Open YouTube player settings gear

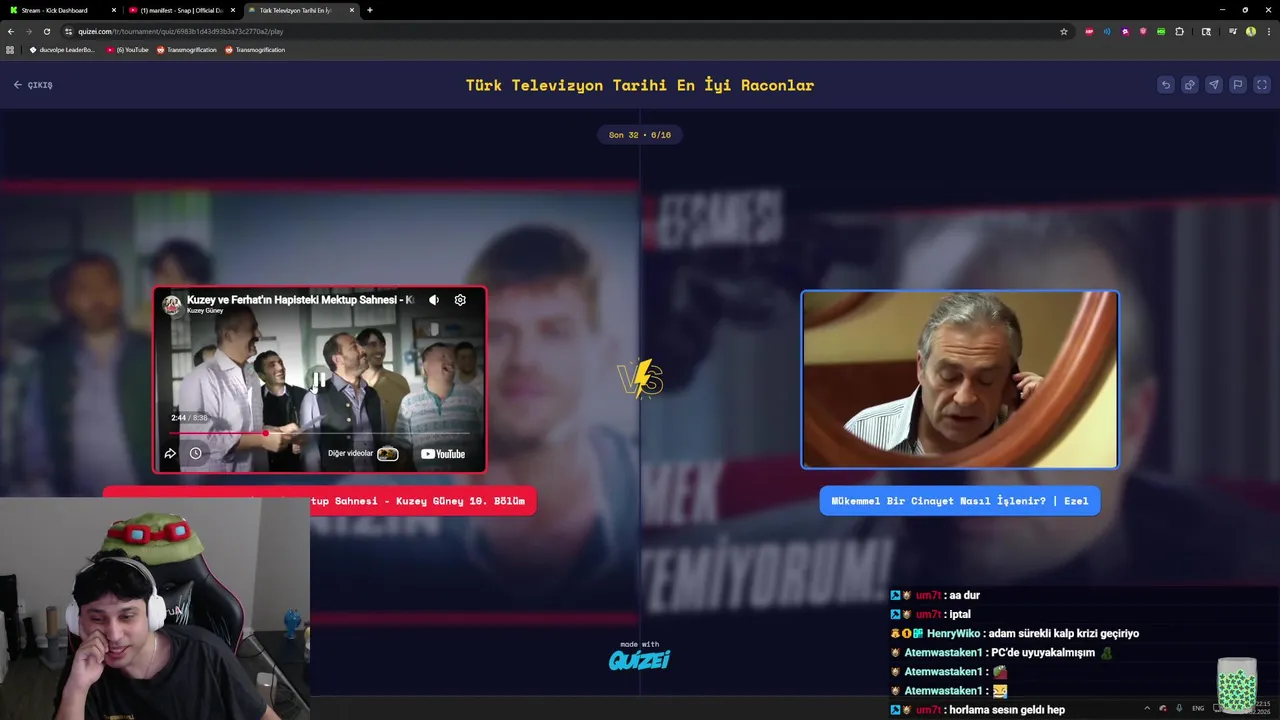(x=460, y=300)
